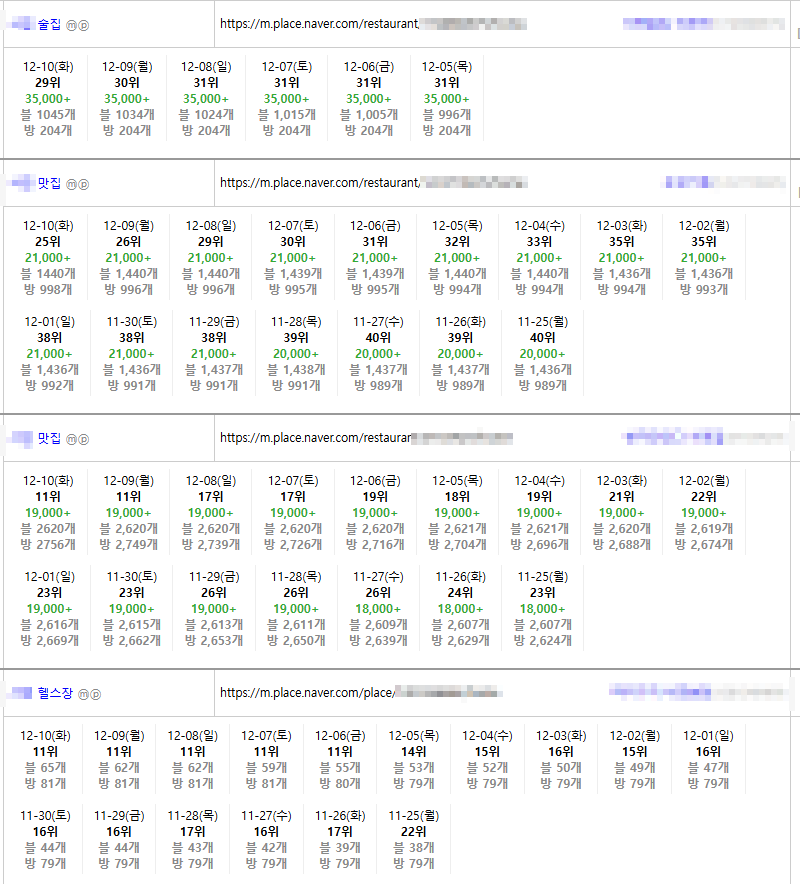This screenshot has height=884, width=800.
Task: Open the 술집 keyword link
Action: coord(48,23)
